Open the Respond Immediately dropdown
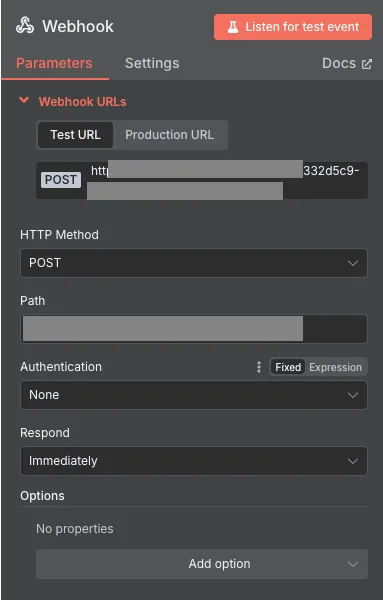This screenshot has width=383, height=601. [x=194, y=461]
